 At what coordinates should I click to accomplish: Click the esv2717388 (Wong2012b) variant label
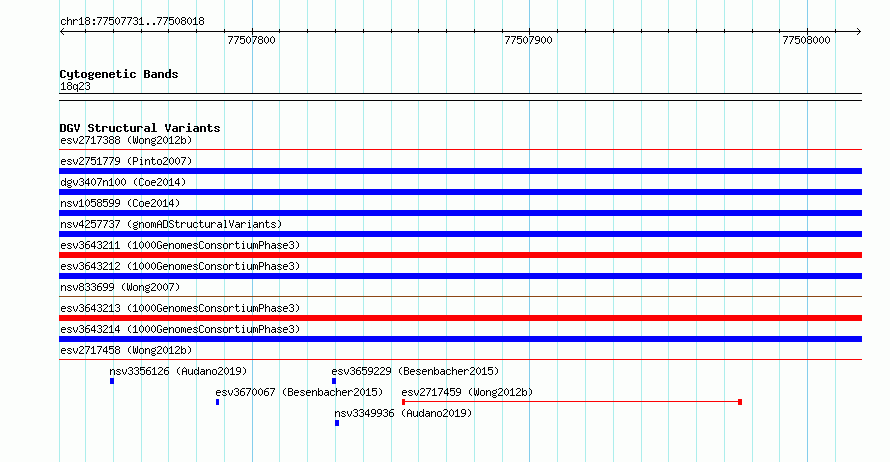(x=126, y=140)
